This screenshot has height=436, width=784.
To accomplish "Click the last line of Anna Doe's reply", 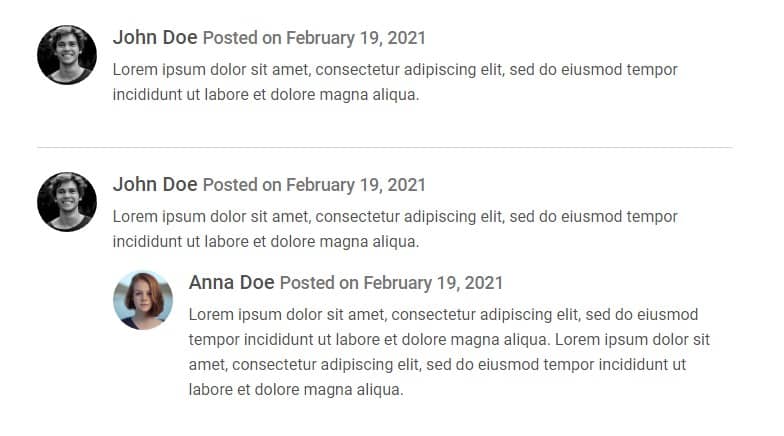I will [296, 390].
